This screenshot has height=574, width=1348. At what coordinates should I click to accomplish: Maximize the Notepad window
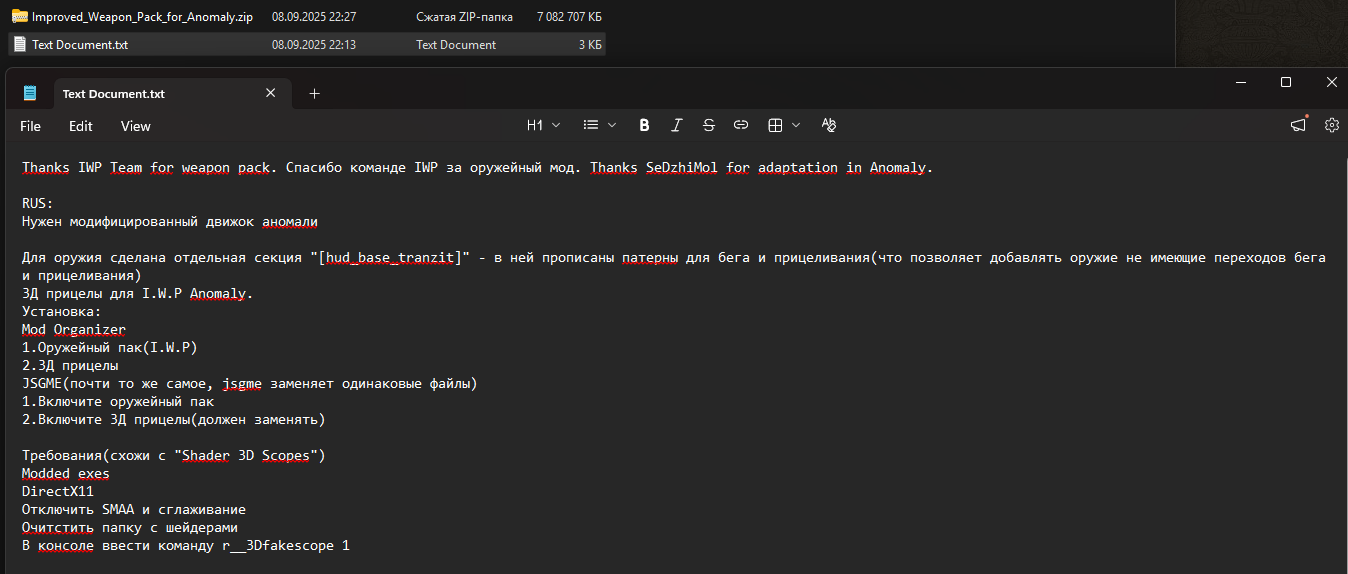tap(1286, 82)
